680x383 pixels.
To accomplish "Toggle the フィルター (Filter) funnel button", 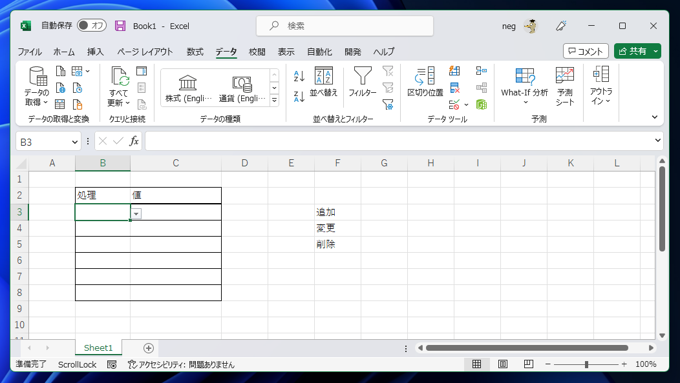I will [x=362, y=82].
